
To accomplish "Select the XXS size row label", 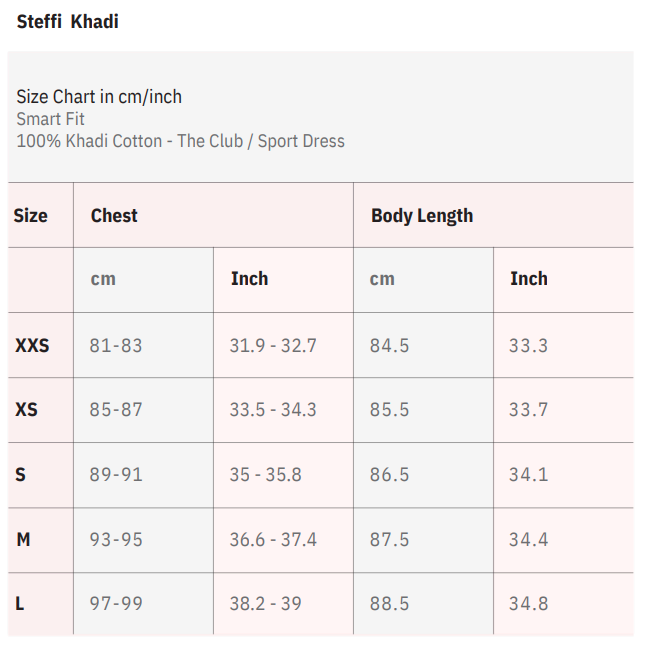I will 32,346.
